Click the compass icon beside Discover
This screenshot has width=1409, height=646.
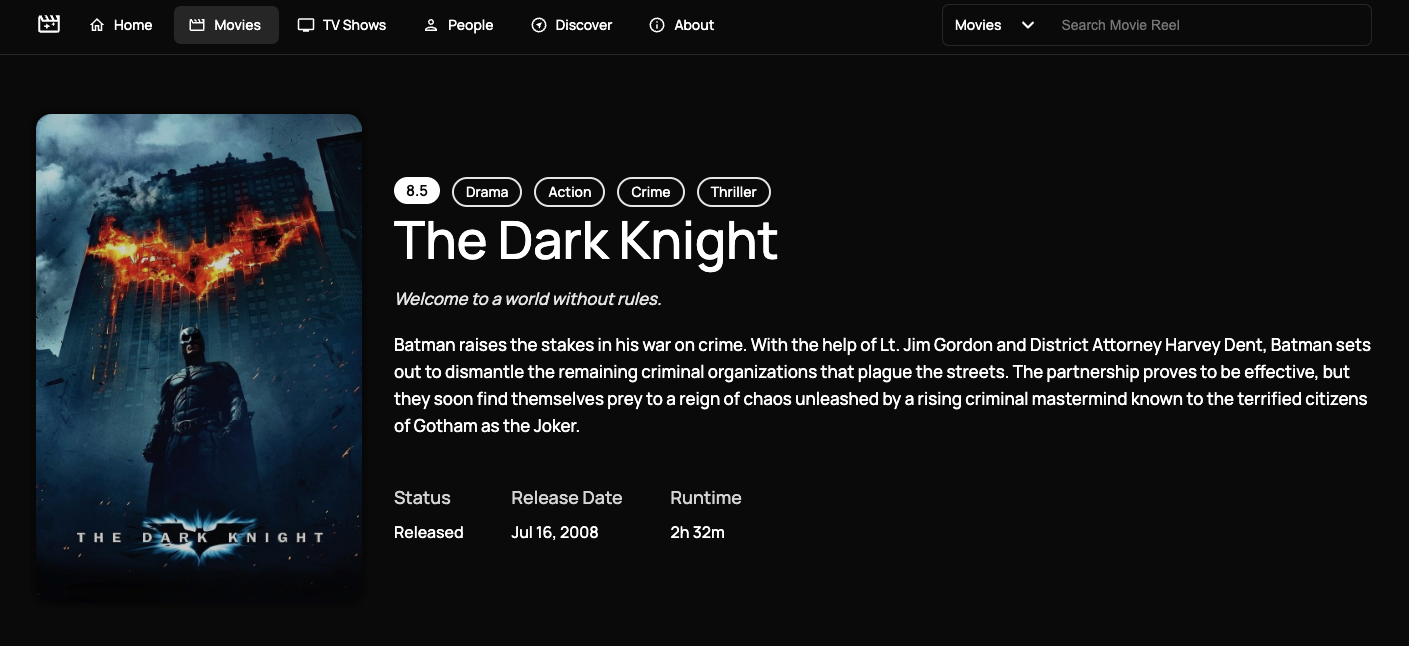pos(539,25)
